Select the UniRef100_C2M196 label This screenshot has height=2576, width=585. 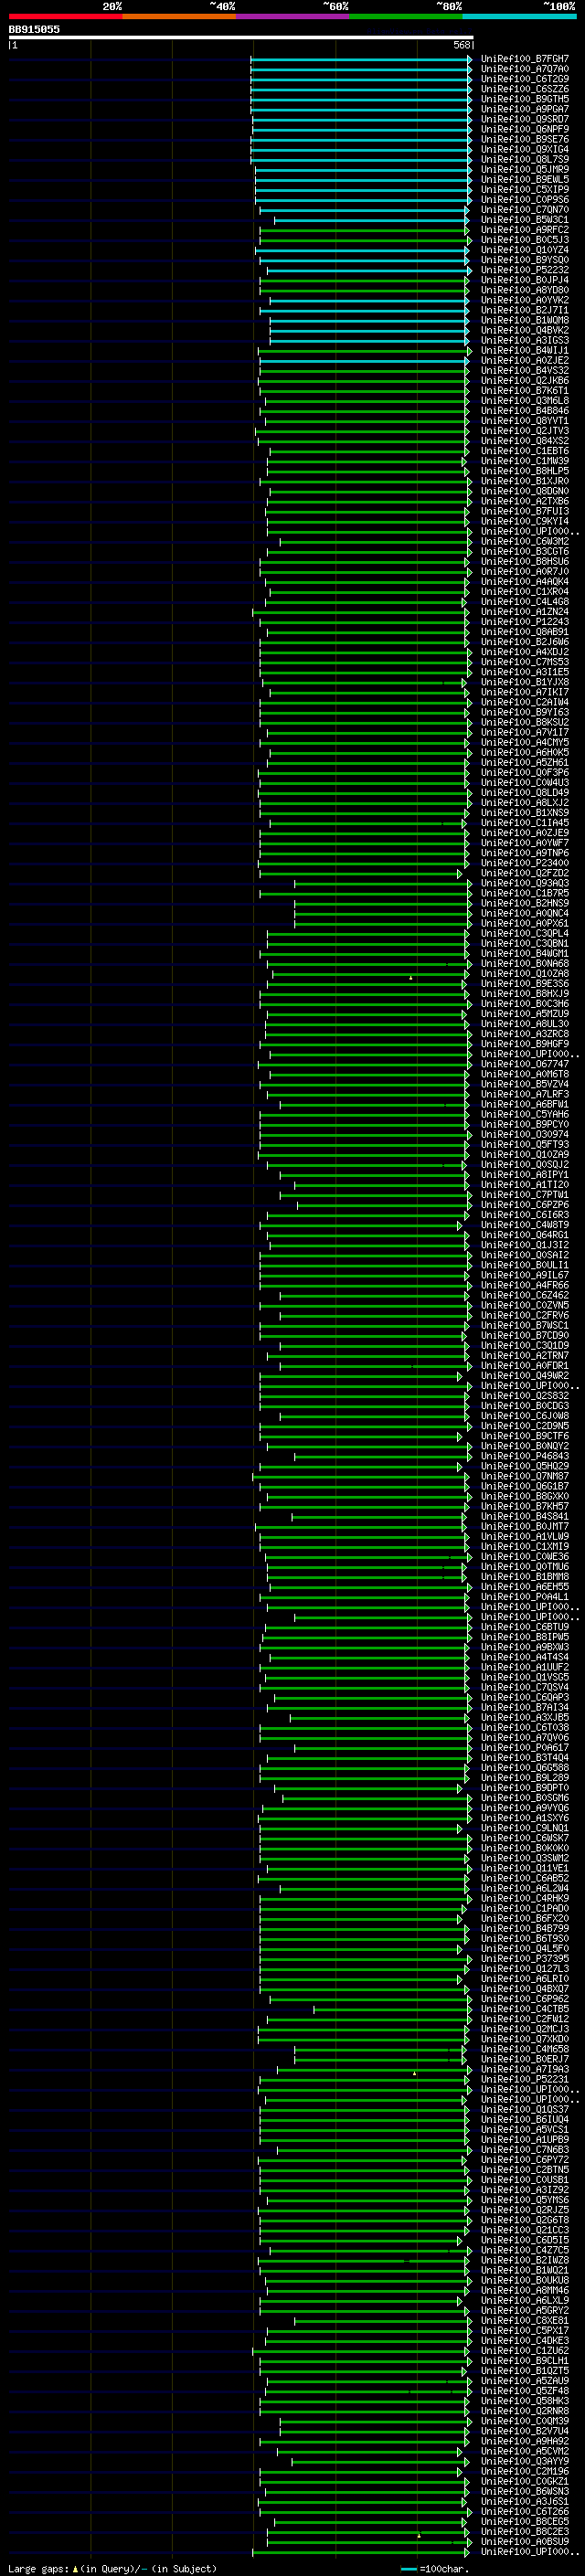(x=525, y=2471)
